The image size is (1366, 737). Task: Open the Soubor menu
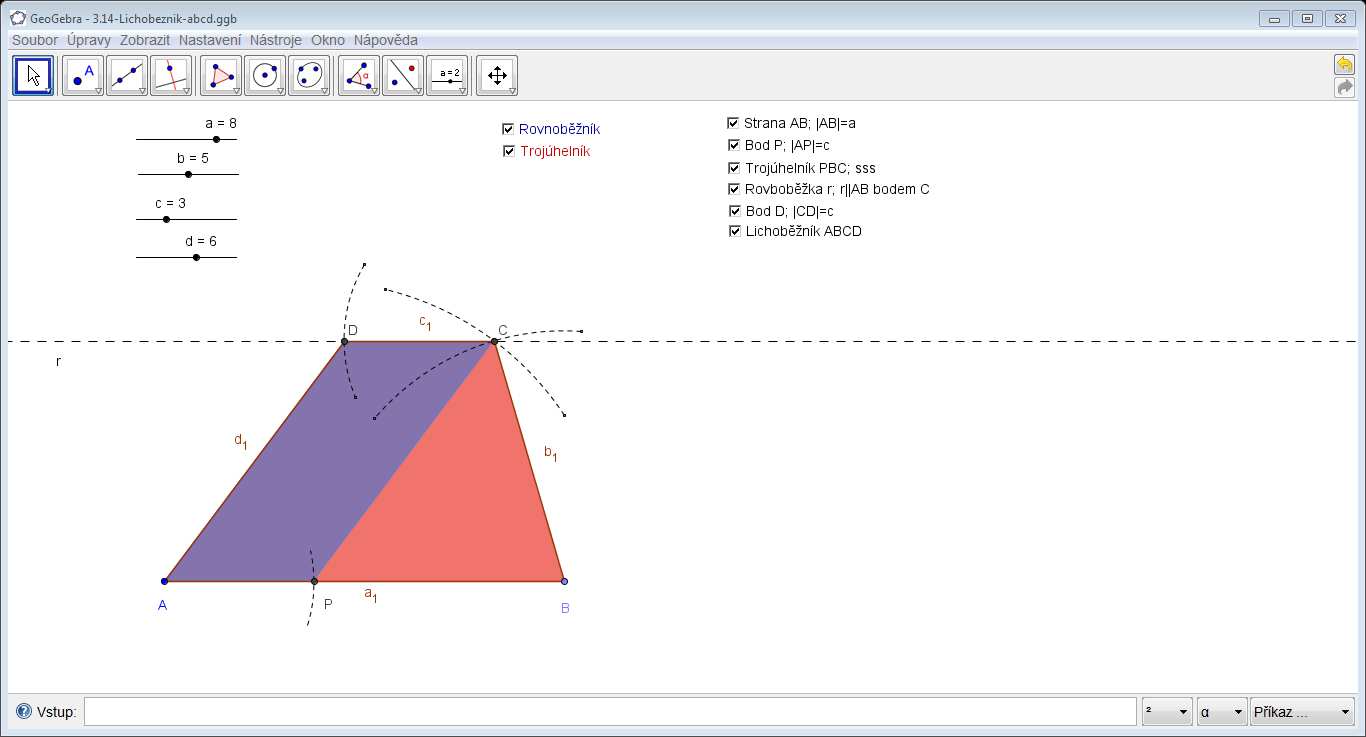point(35,40)
